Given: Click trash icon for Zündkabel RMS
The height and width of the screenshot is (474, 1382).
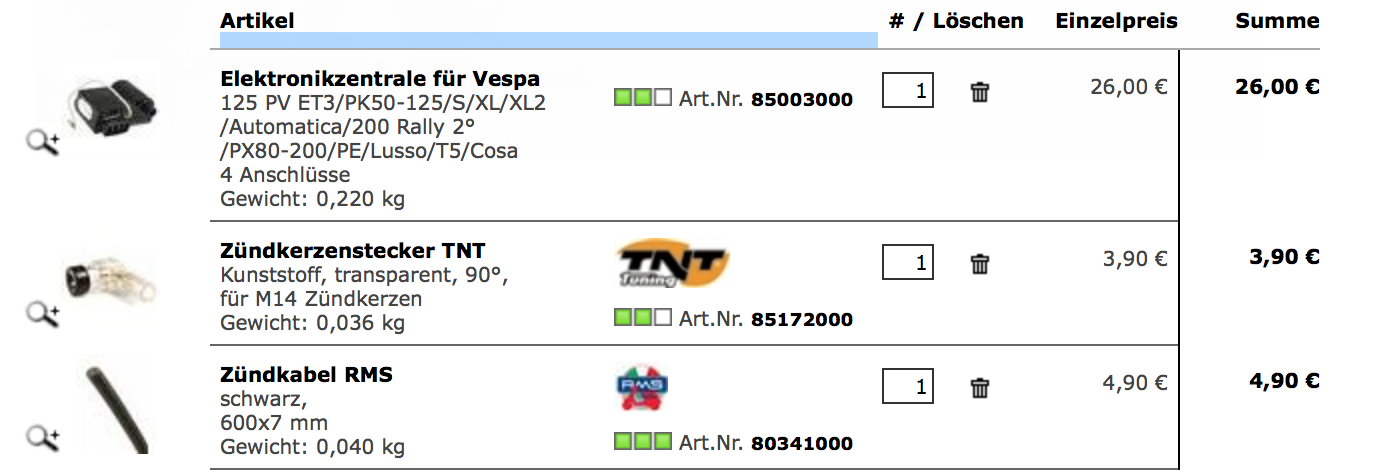Looking at the screenshot, I should (x=980, y=388).
